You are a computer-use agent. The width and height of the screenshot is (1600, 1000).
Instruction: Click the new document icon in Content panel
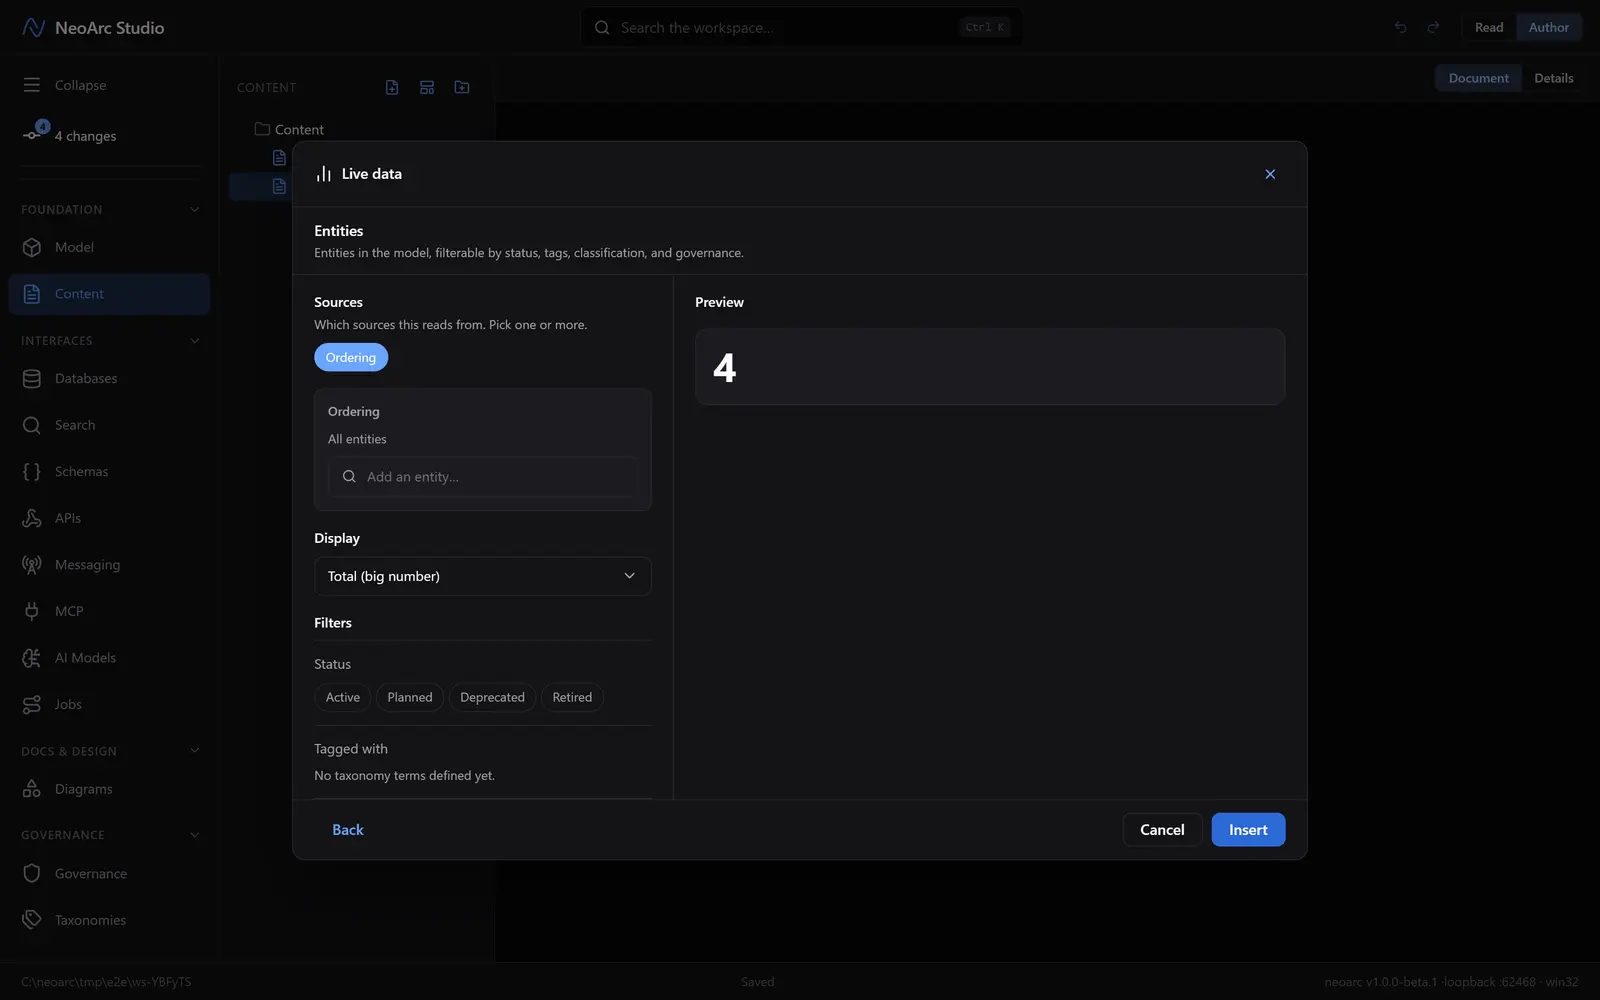coord(392,88)
